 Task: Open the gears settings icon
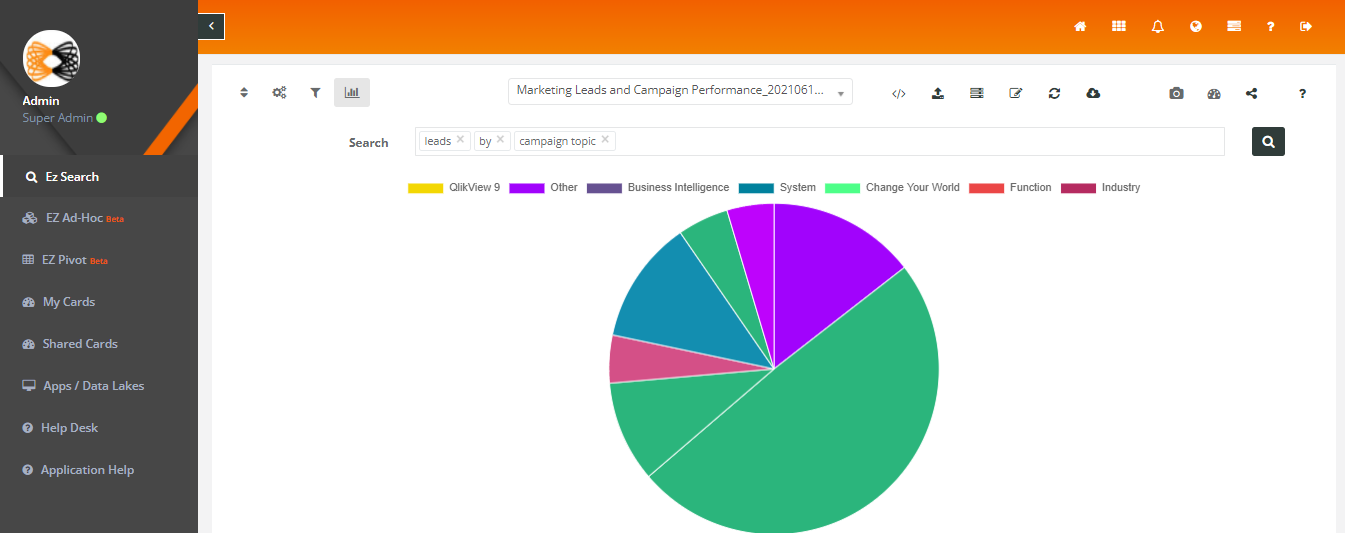point(280,92)
